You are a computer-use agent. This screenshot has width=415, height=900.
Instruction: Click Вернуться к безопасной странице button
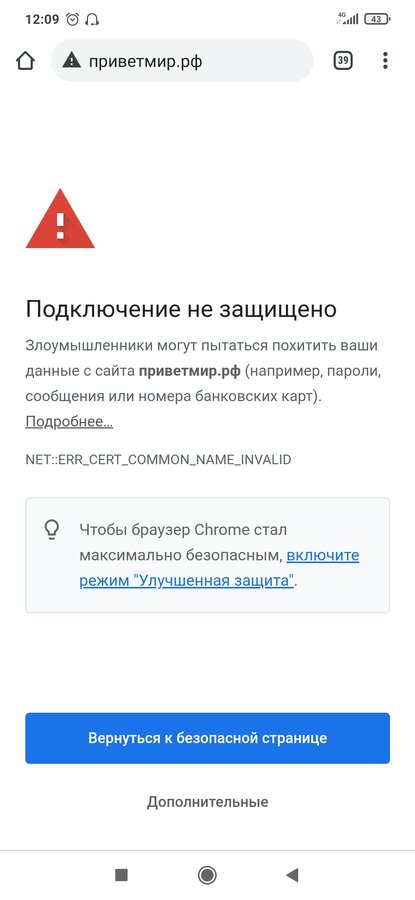[x=207, y=738]
